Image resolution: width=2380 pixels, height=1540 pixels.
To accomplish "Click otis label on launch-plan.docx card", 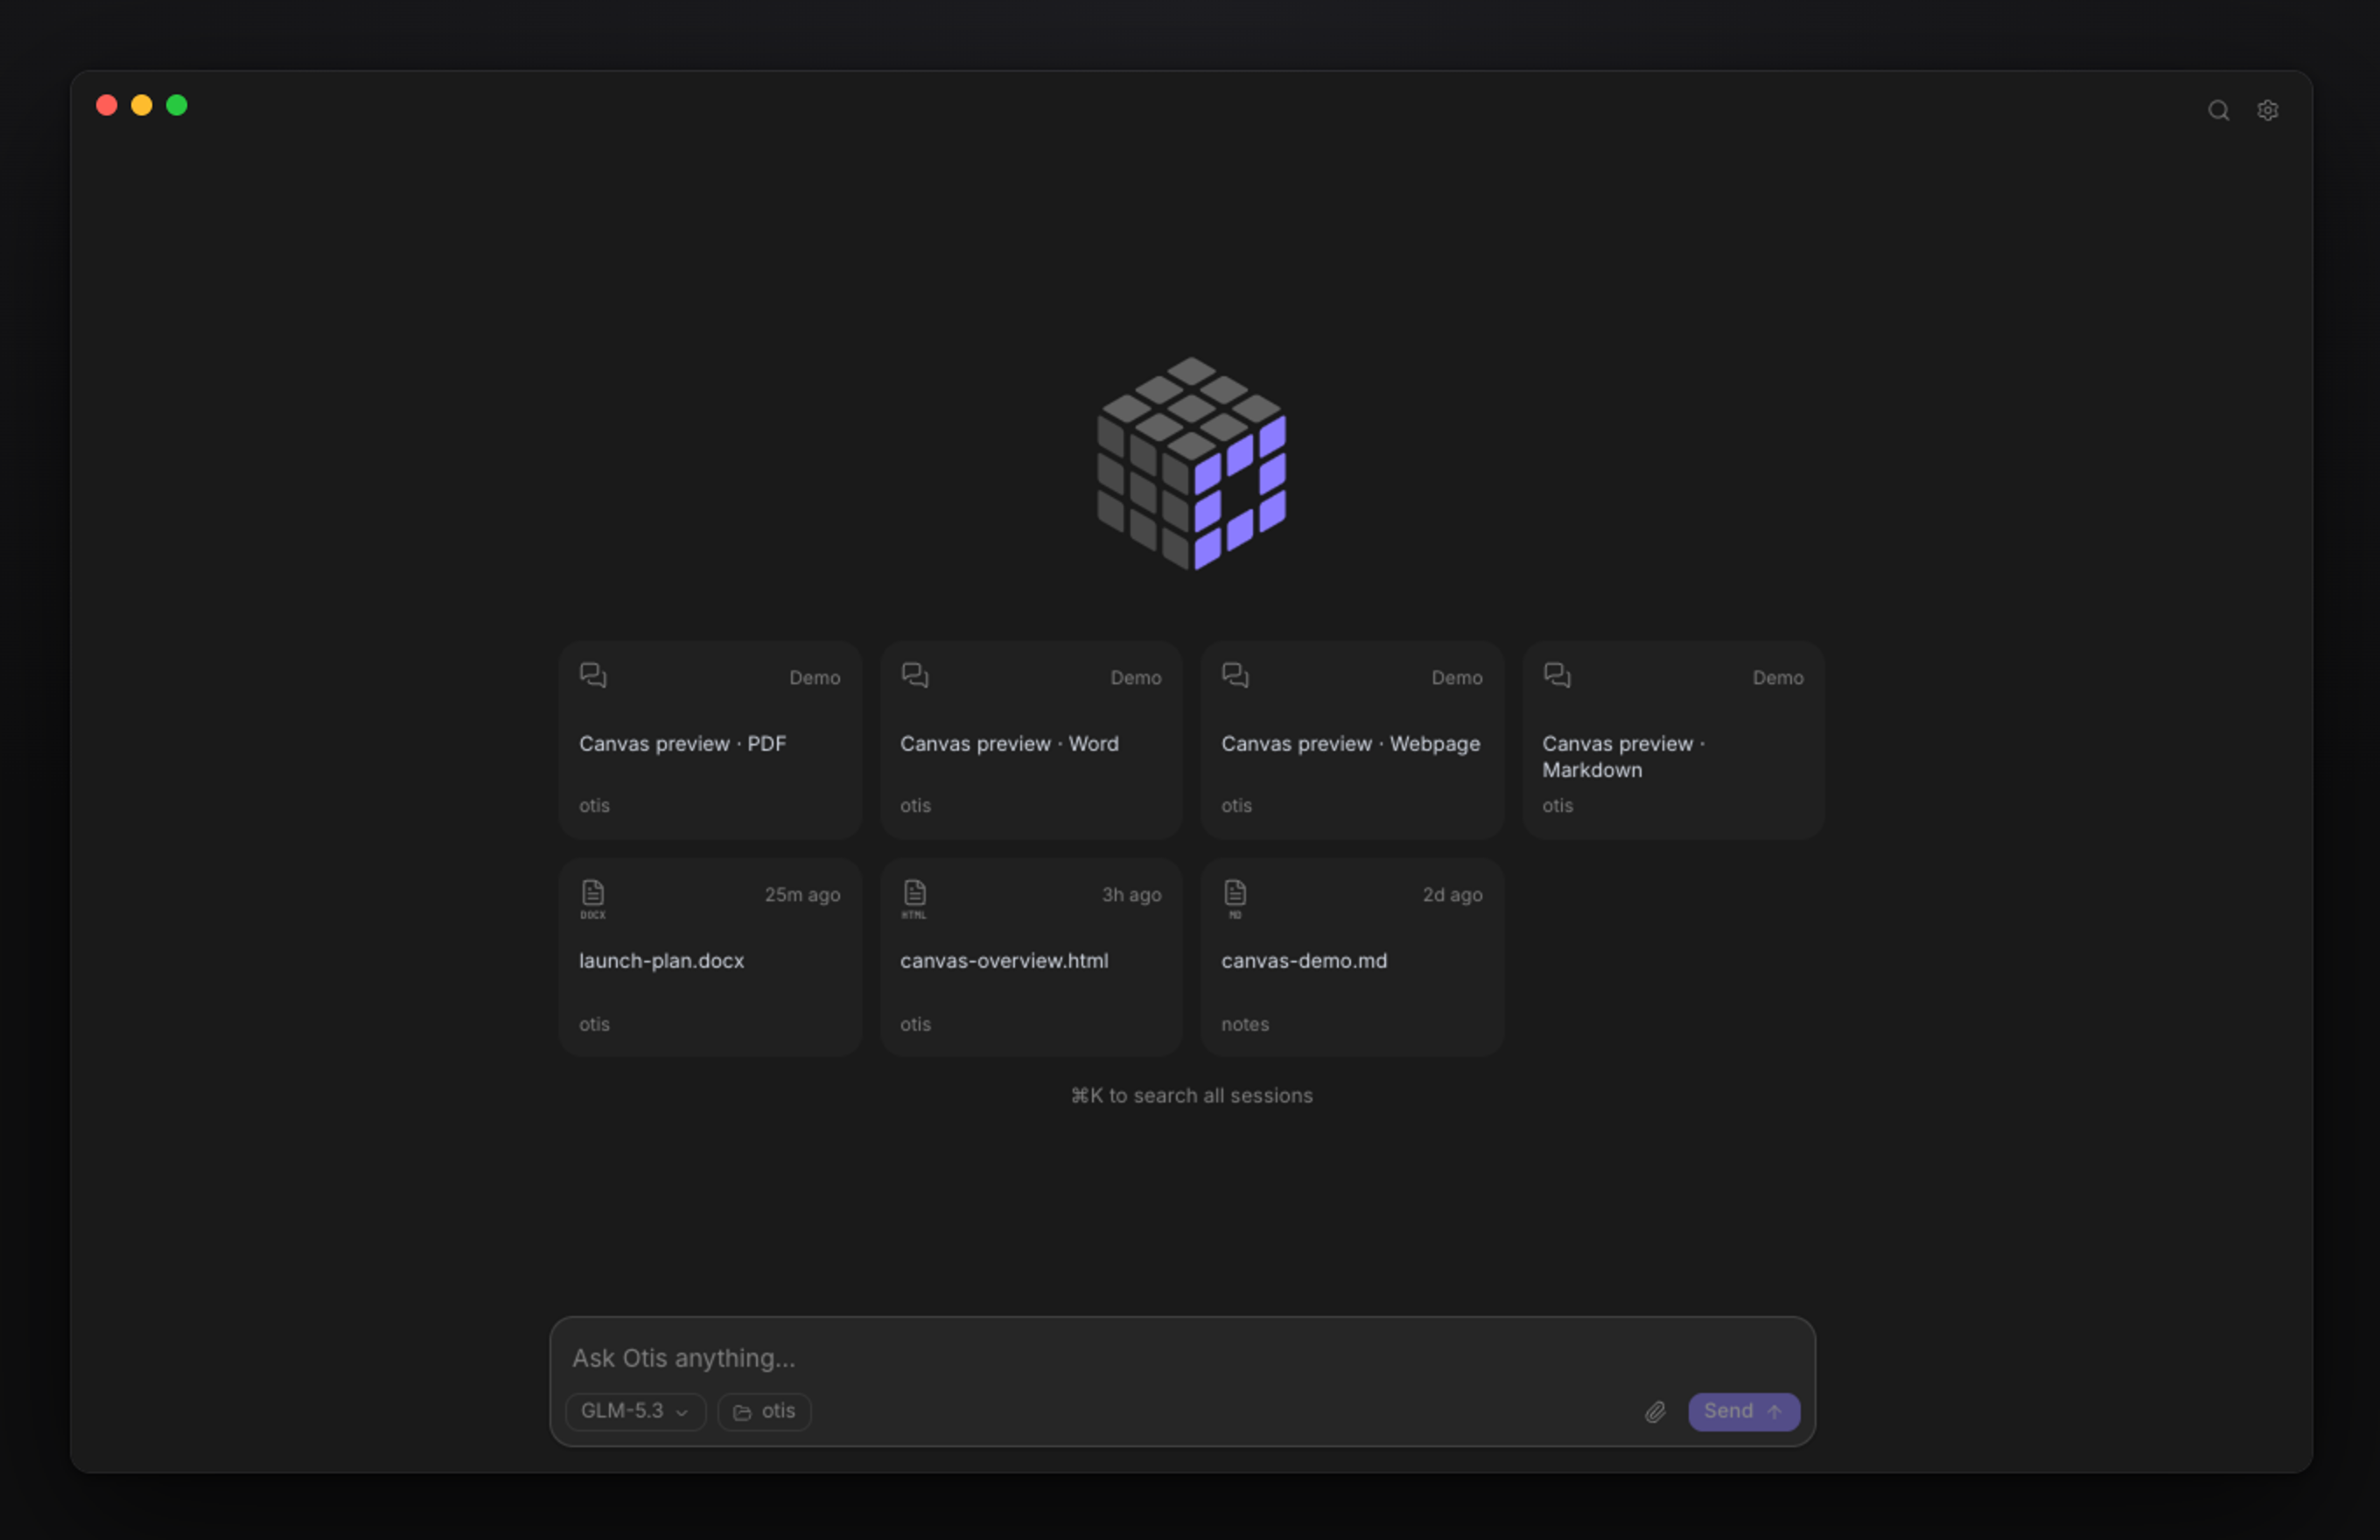I will pyautogui.click(x=594, y=1024).
